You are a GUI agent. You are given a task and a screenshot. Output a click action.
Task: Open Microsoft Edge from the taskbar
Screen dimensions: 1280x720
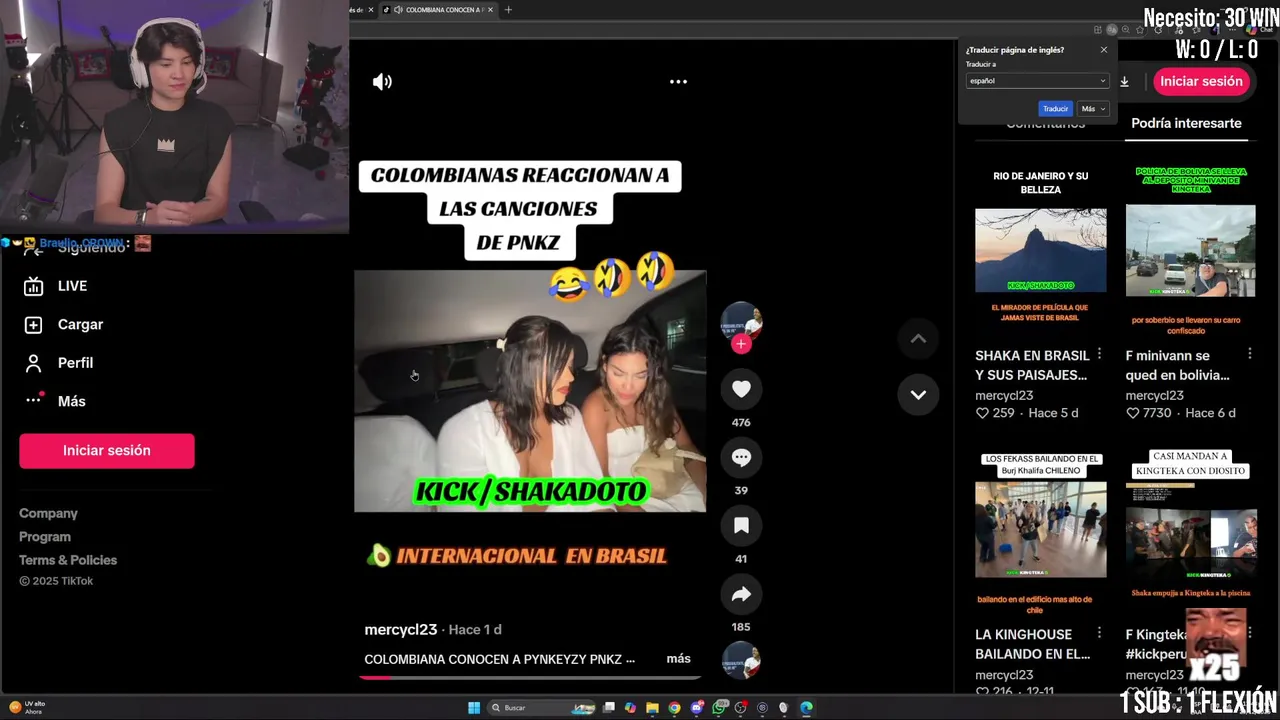click(x=806, y=708)
